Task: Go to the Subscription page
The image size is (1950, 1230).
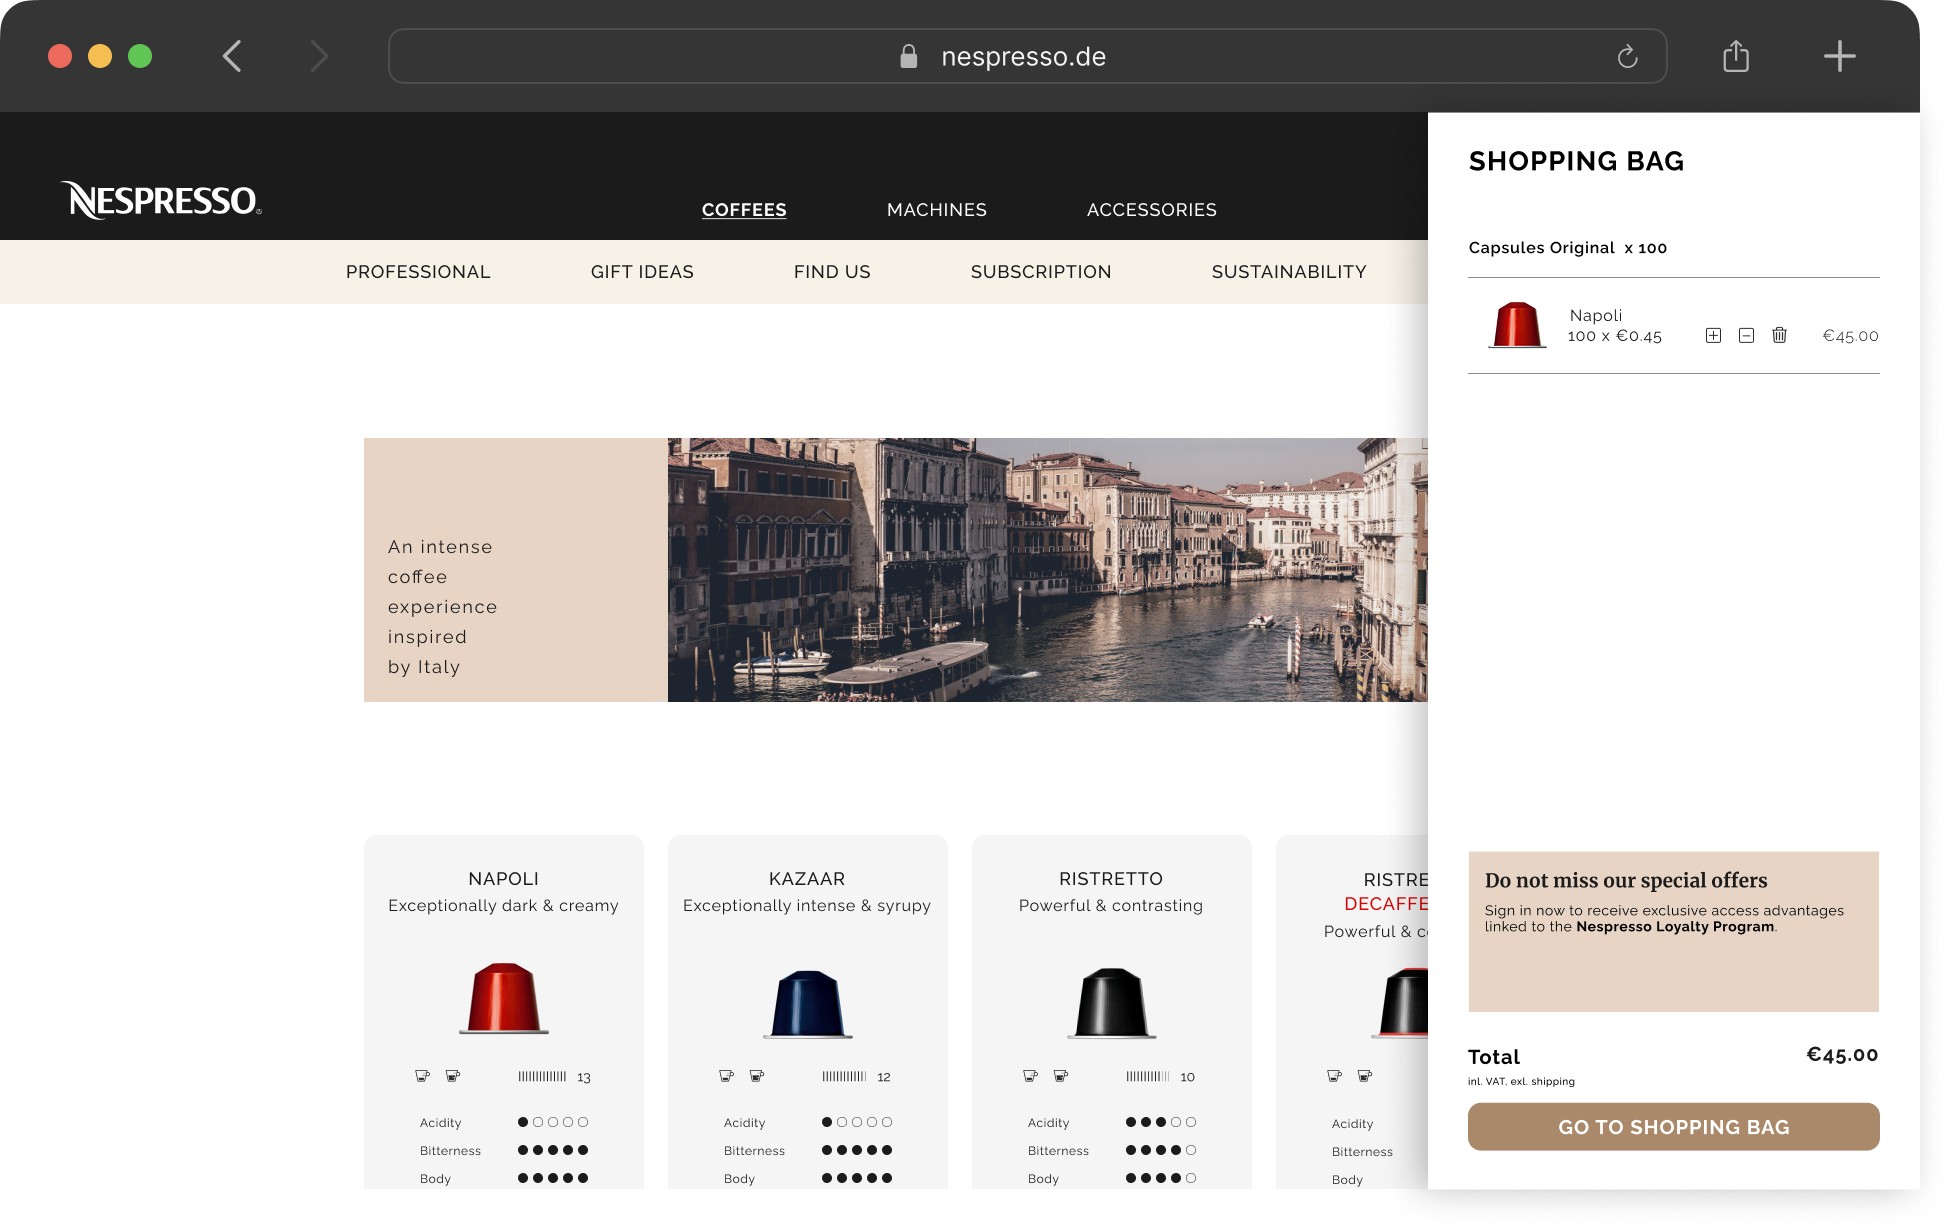Action: 1040,272
